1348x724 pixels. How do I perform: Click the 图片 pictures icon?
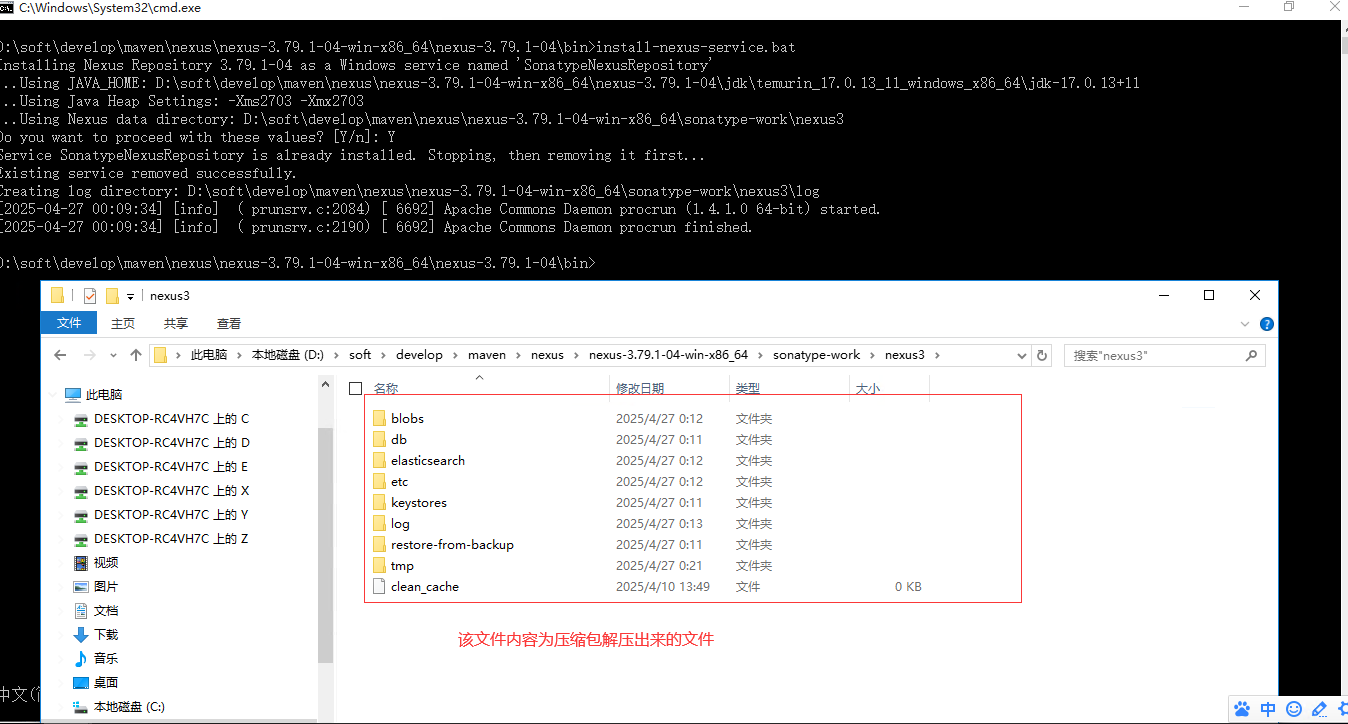[81, 587]
